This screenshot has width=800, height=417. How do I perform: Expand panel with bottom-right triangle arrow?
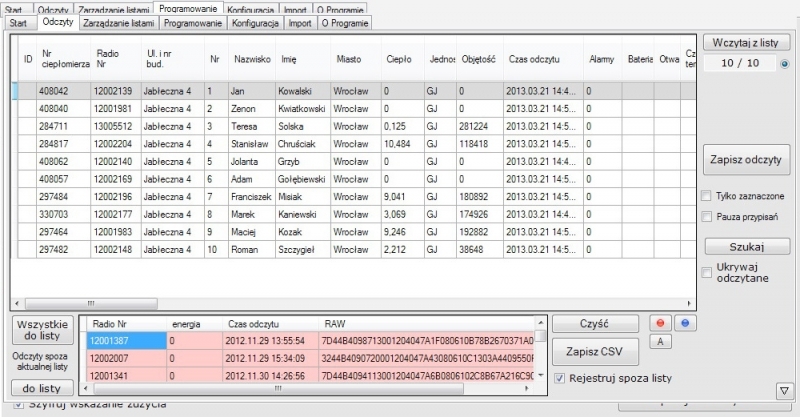[783, 390]
